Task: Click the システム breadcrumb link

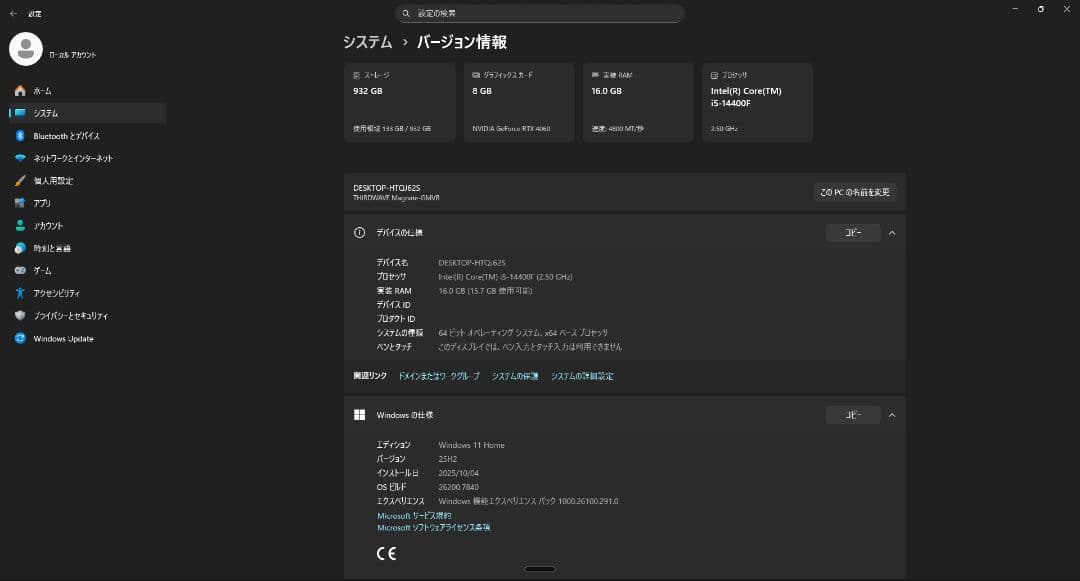Action: coord(367,42)
